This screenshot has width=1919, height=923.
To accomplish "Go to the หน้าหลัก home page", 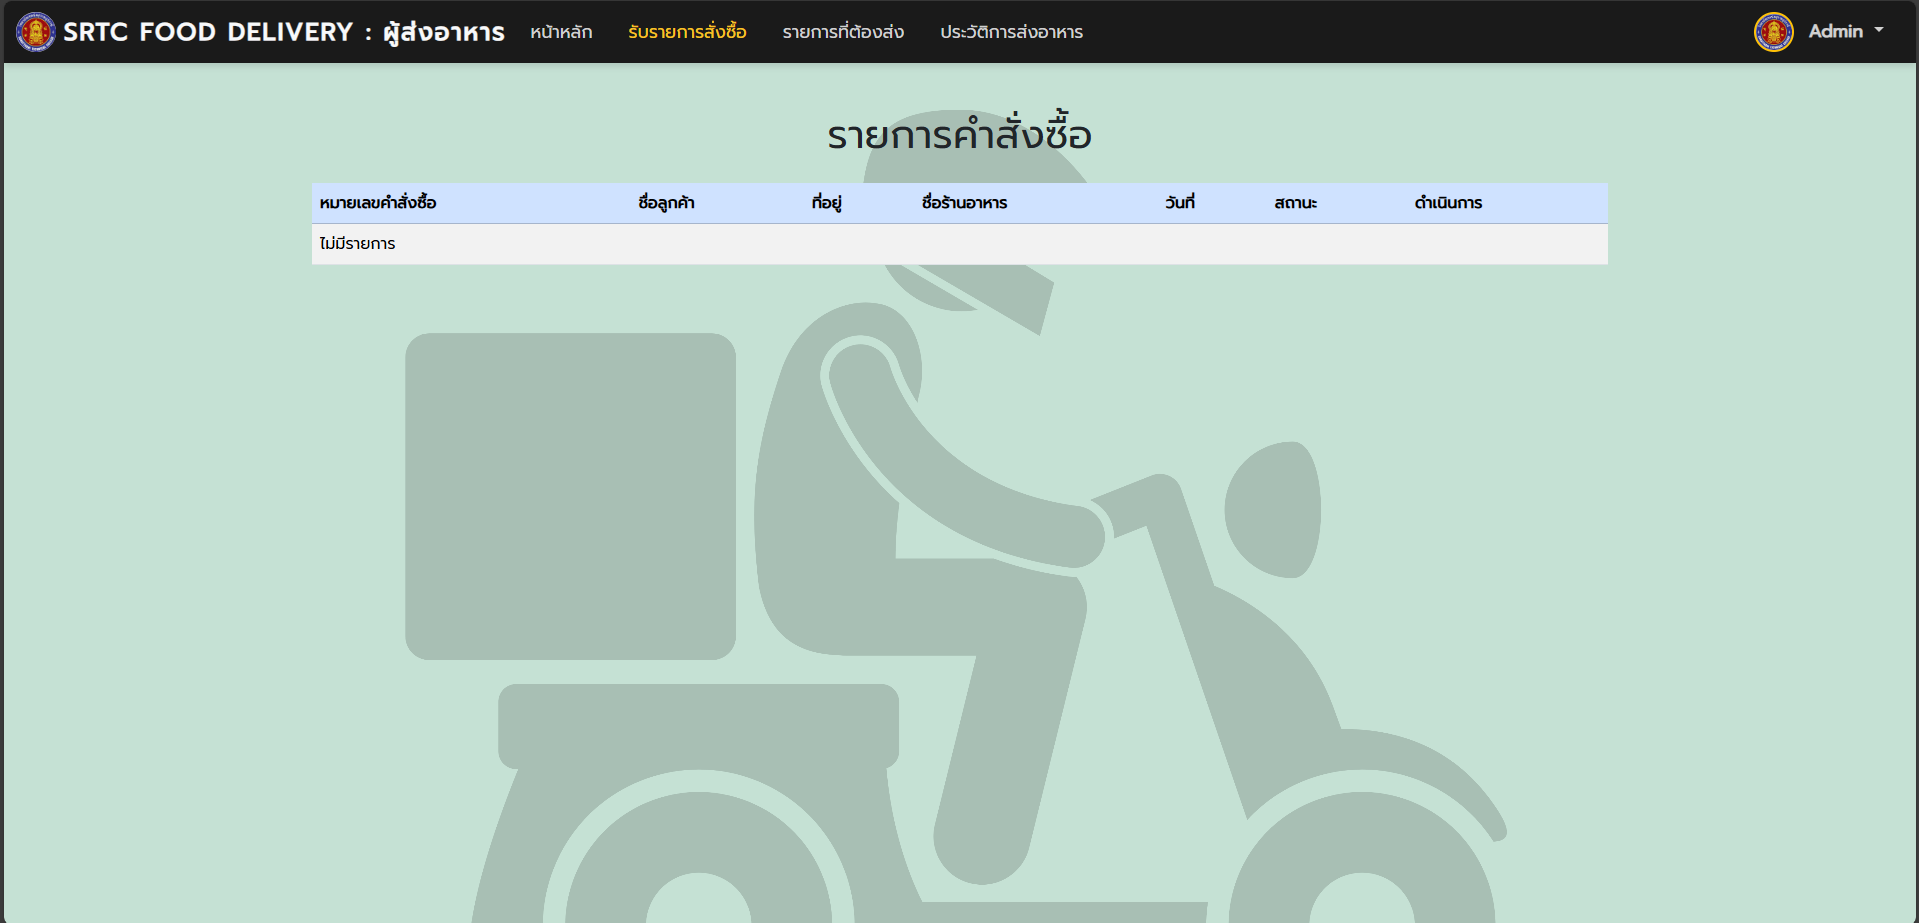I will pos(561,32).
